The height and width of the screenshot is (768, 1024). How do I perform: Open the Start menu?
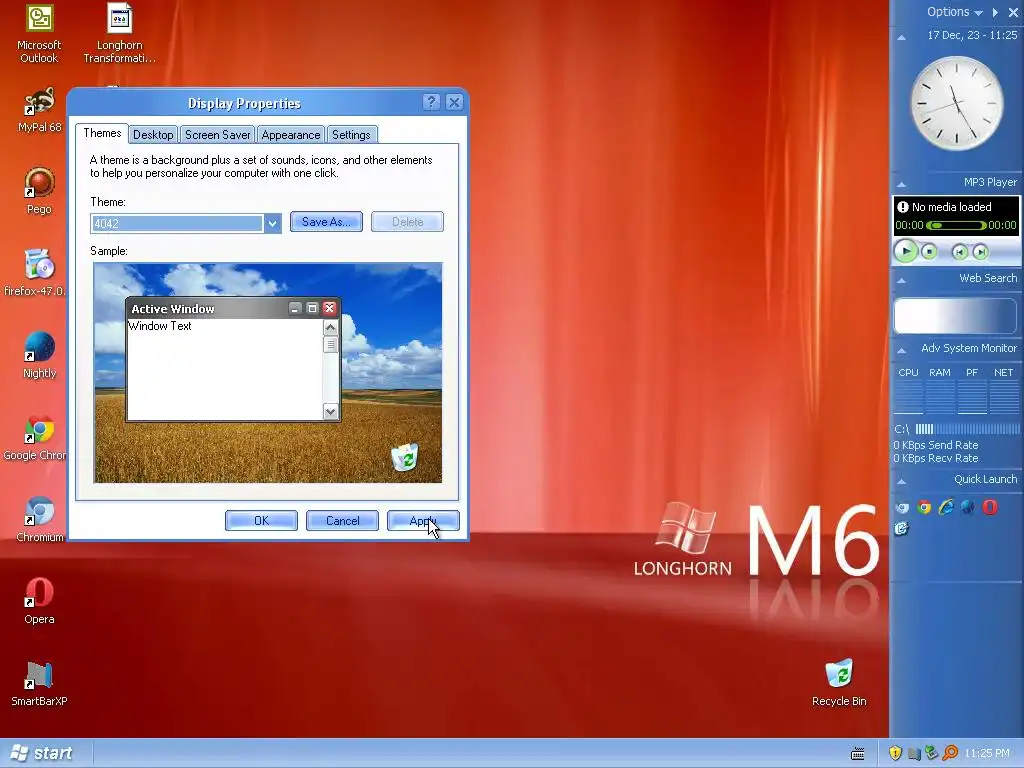[41, 753]
